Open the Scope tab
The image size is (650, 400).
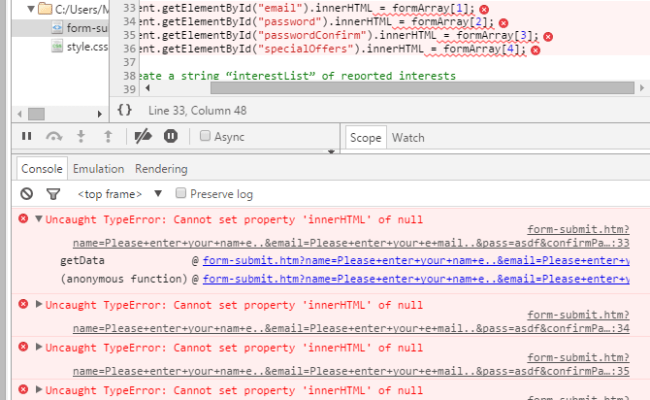tap(366, 138)
